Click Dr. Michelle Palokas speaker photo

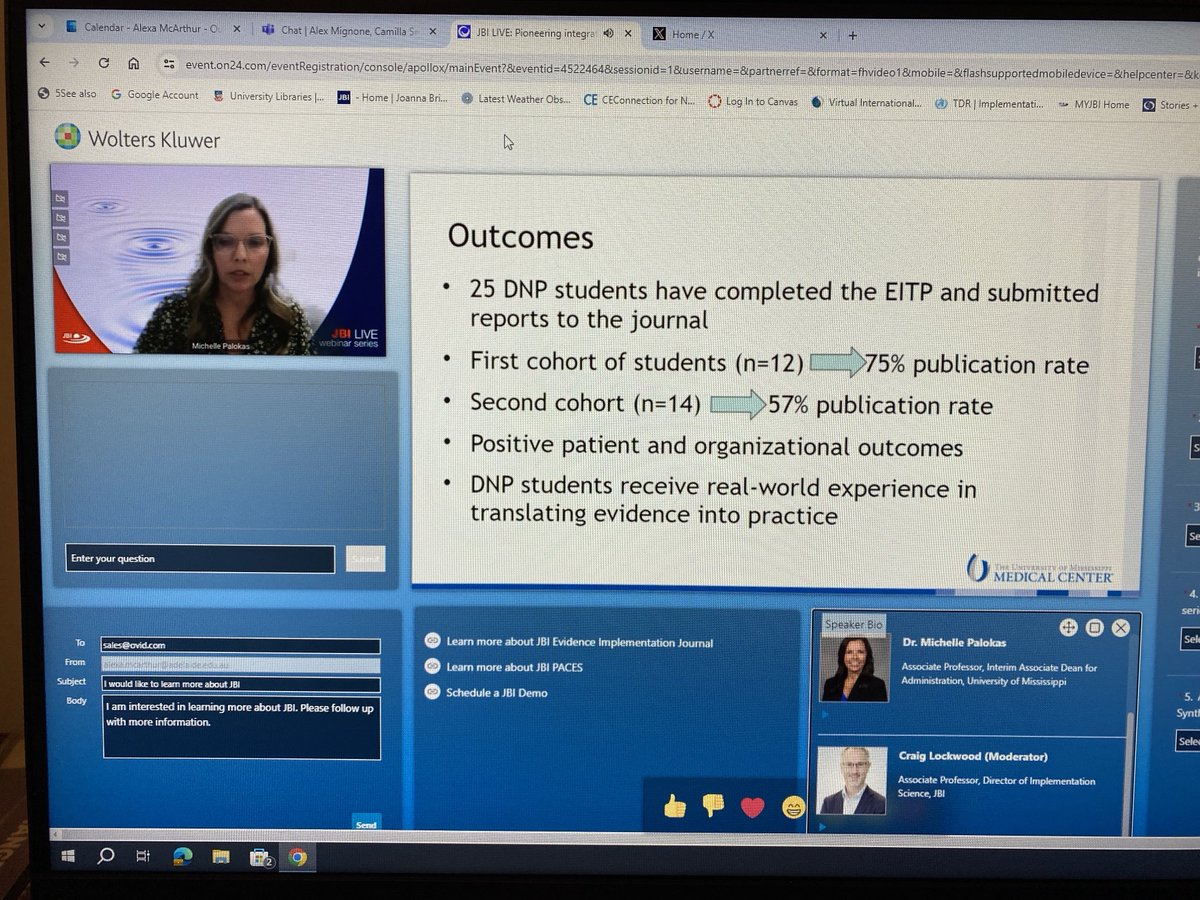pyautogui.click(x=853, y=669)
